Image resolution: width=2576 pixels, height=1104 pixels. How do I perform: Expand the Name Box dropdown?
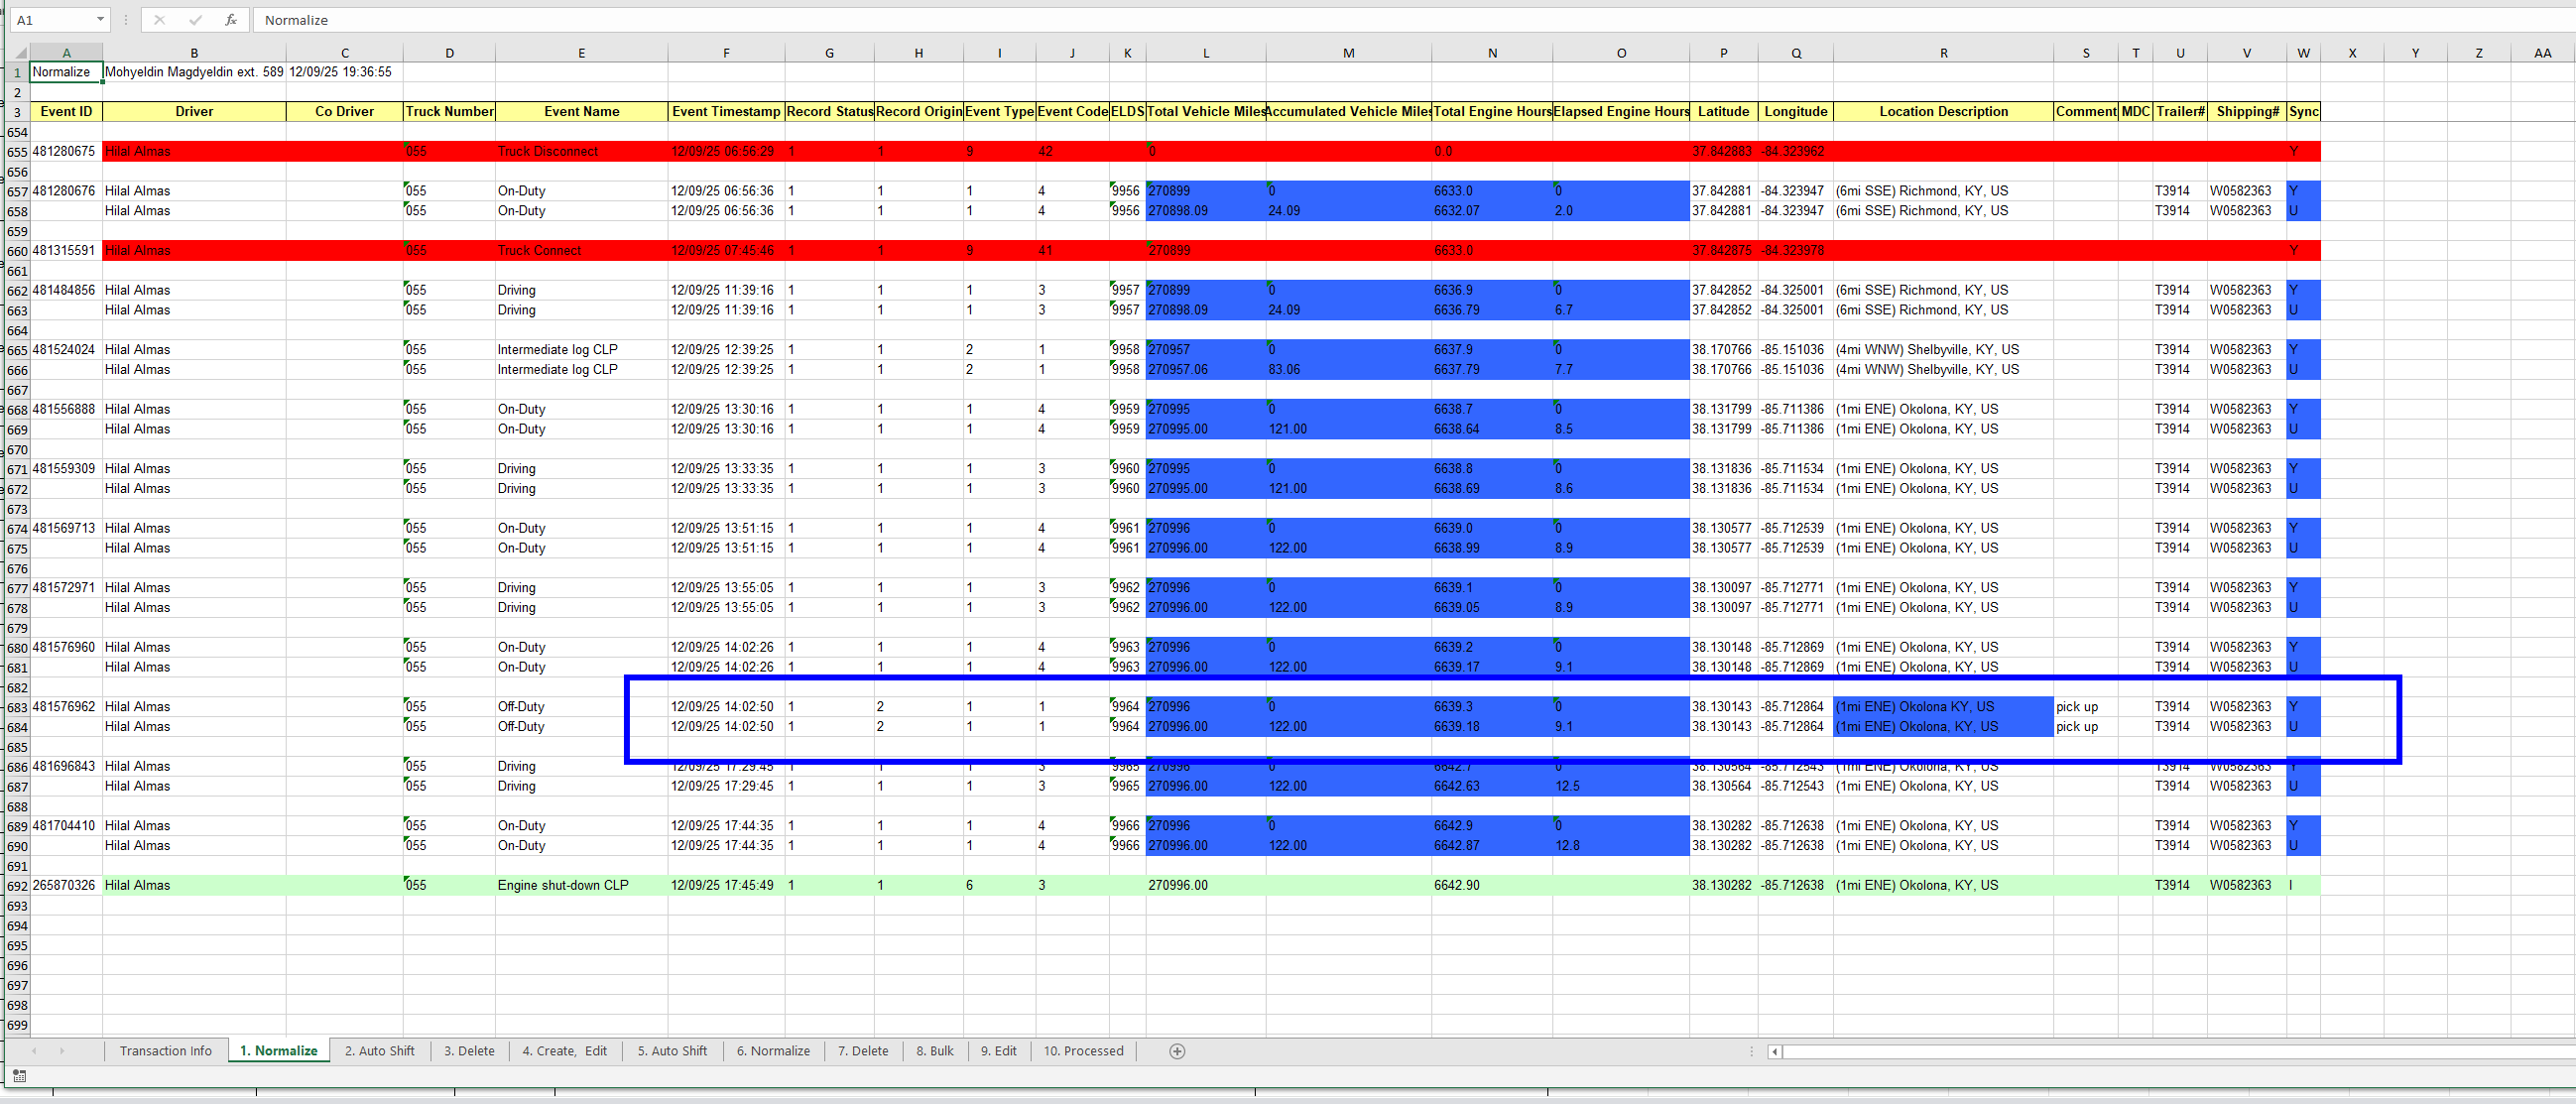coord(100,20)
